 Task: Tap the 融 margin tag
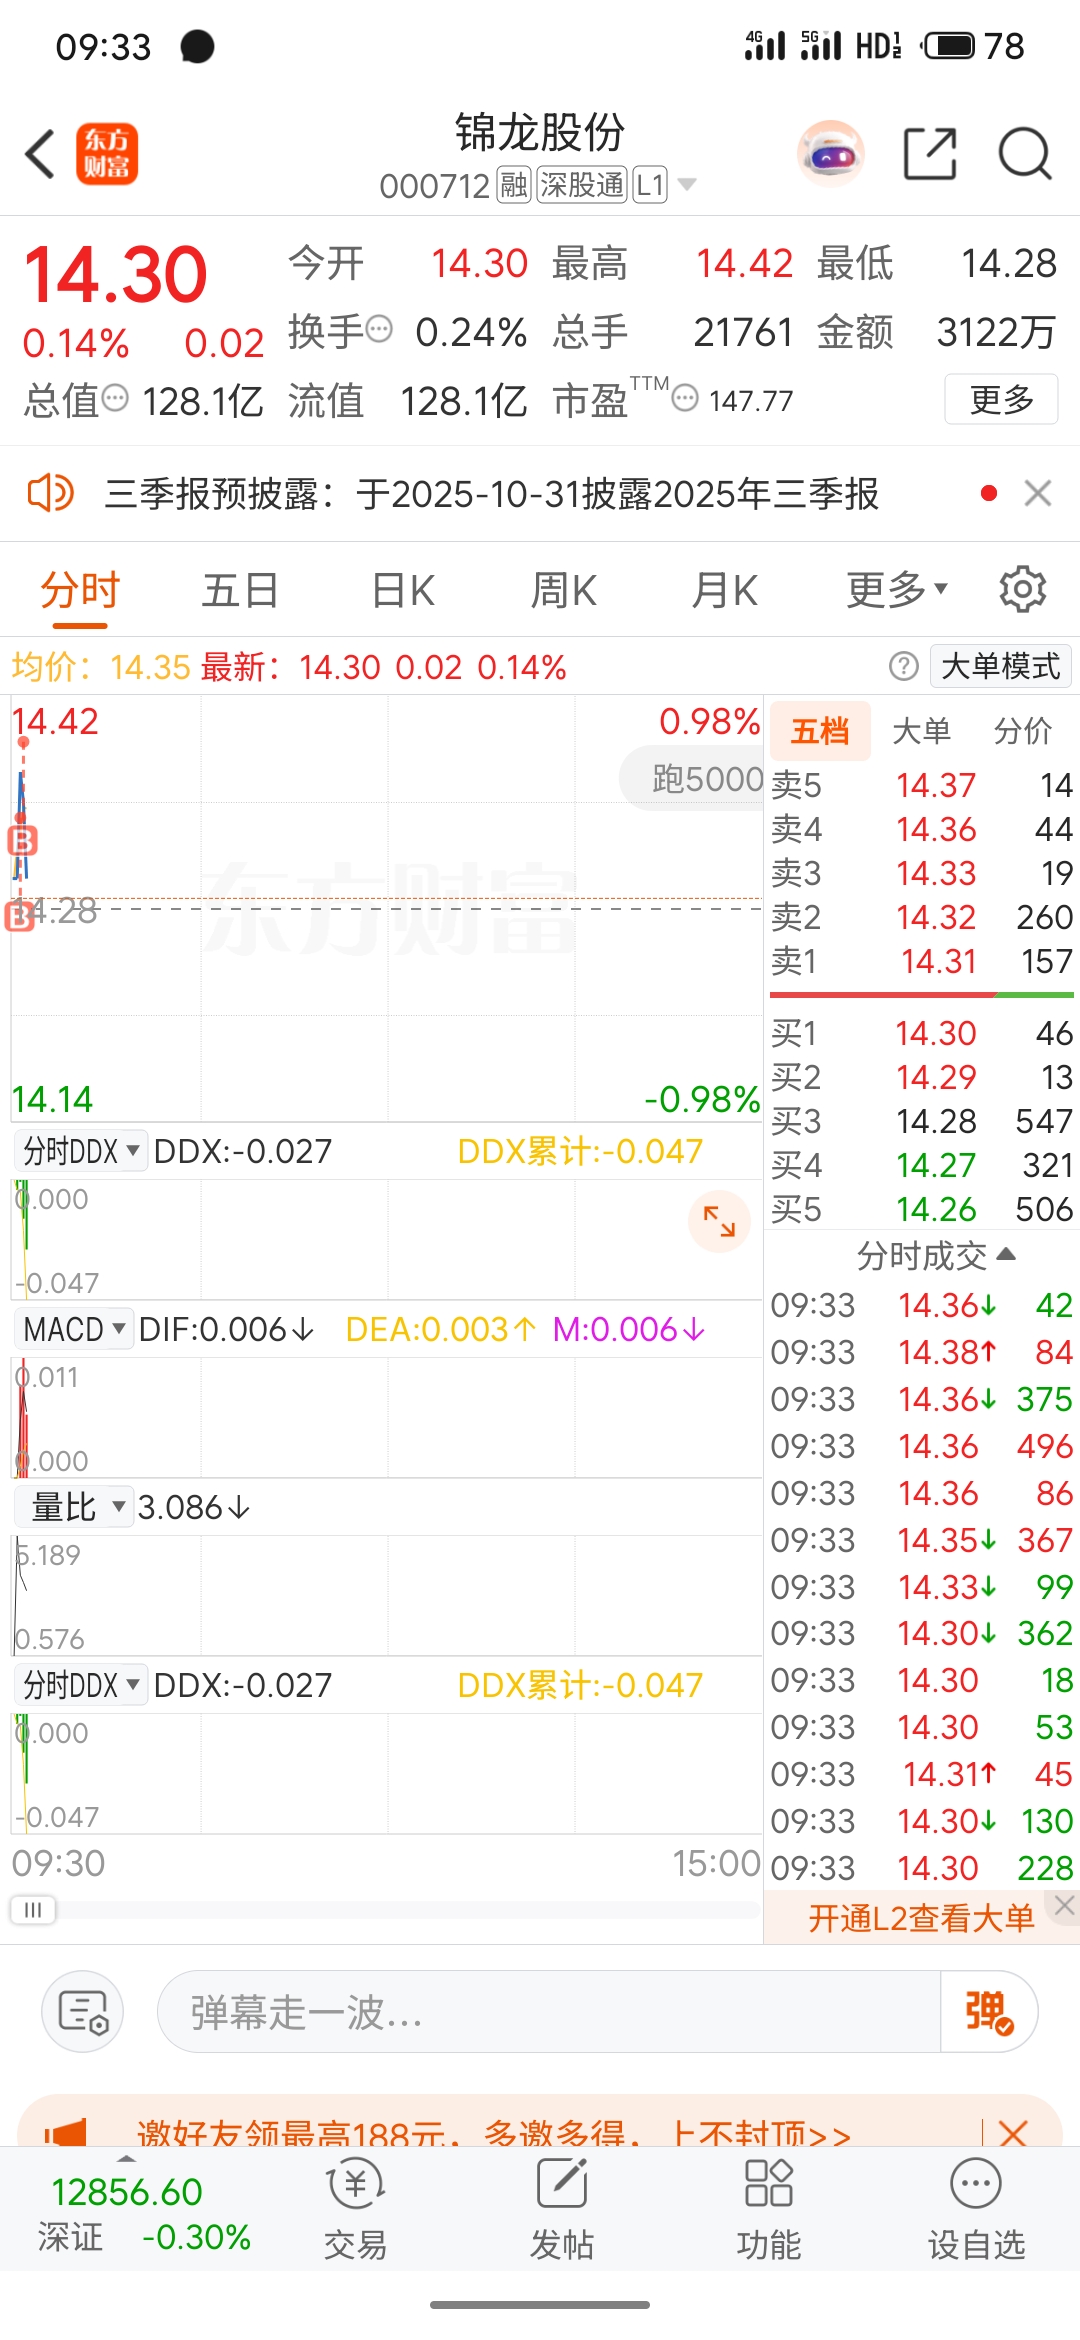(x=514, y=185)
